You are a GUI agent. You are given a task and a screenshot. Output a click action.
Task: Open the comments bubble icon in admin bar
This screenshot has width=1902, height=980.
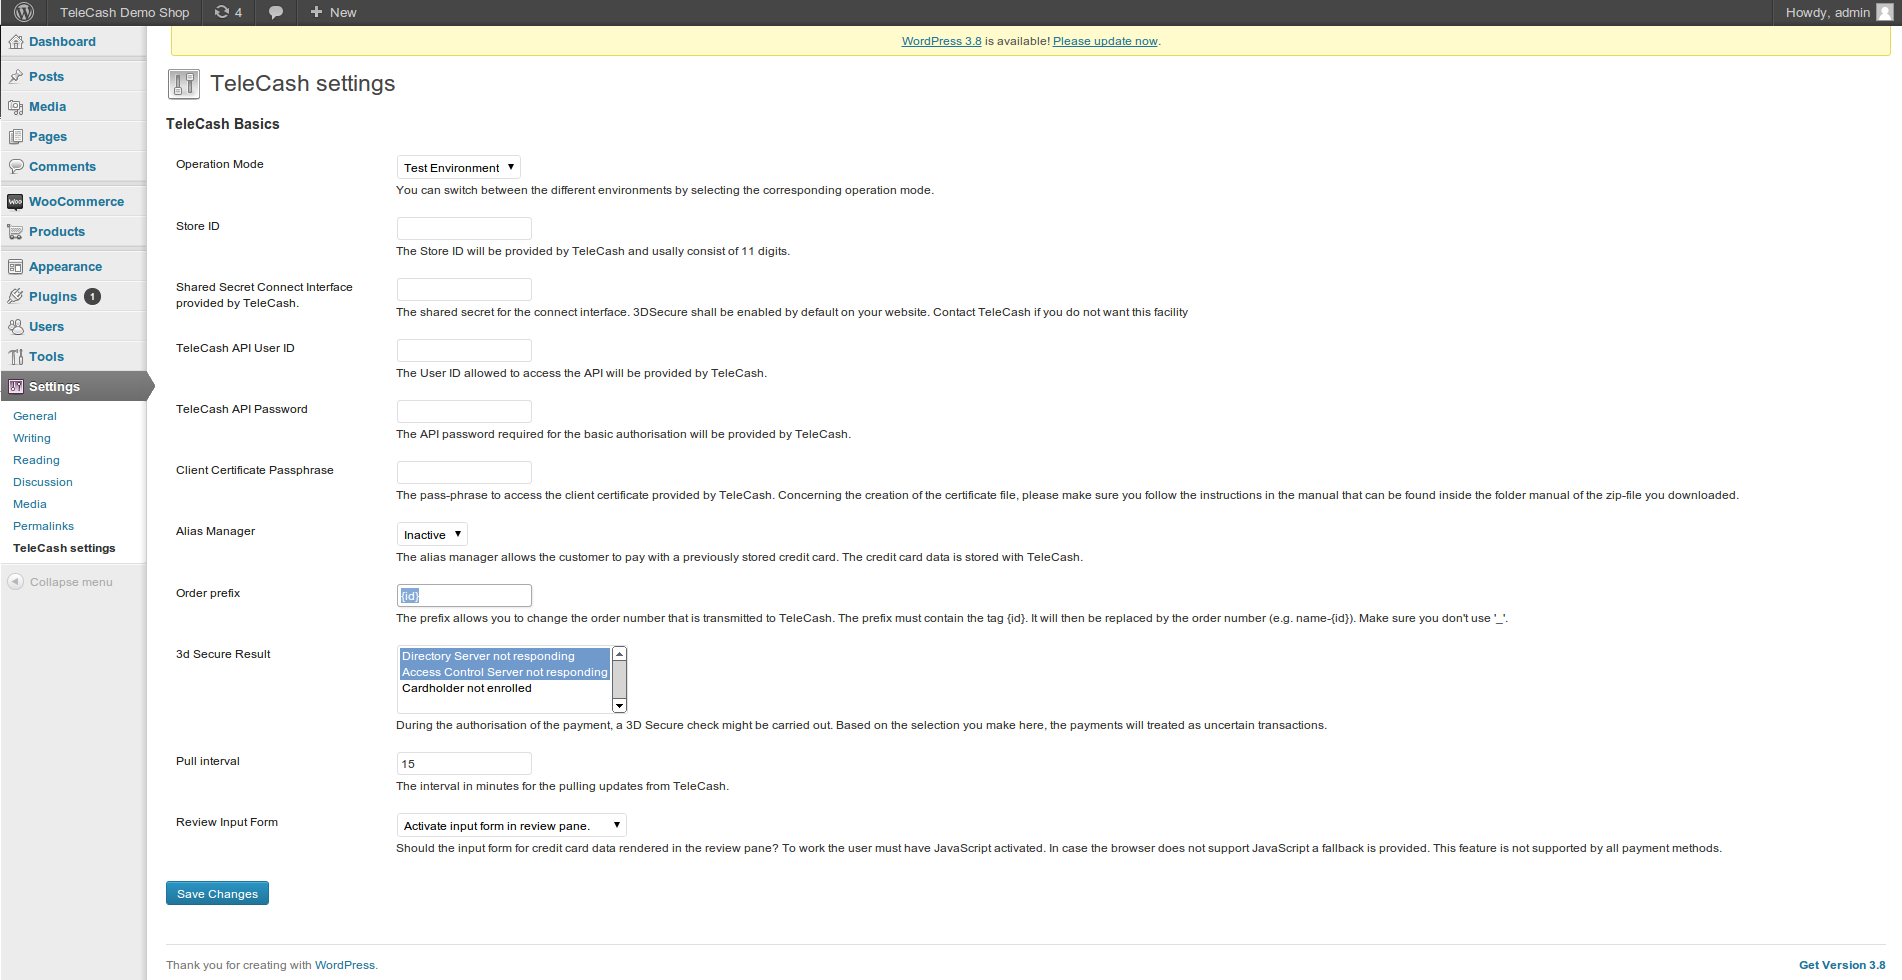(276, 12)
